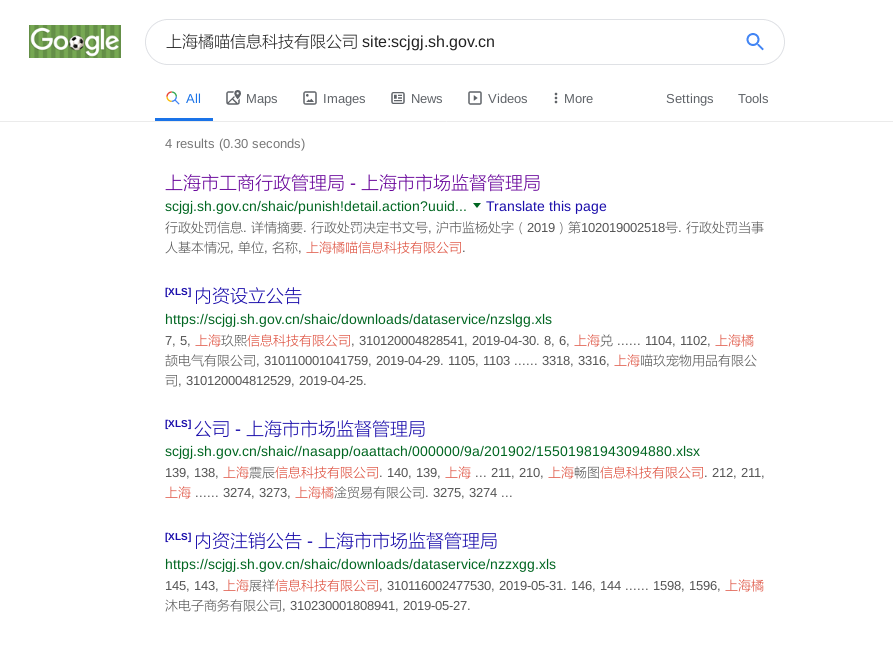Click inside the search query text field
Viewport: 893px width, 662px height.
click(440, 41)
